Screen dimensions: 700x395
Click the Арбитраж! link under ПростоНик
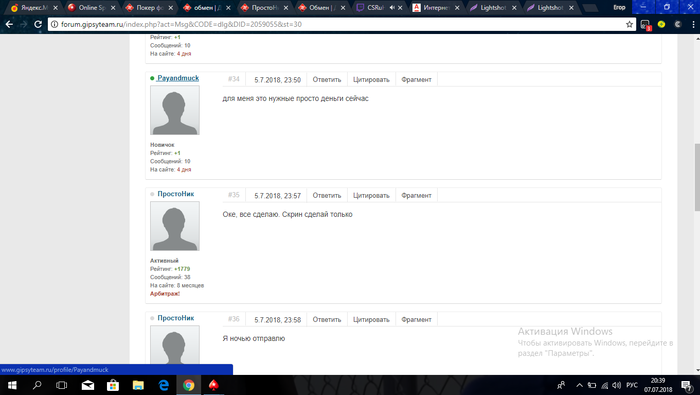[165, 294]
